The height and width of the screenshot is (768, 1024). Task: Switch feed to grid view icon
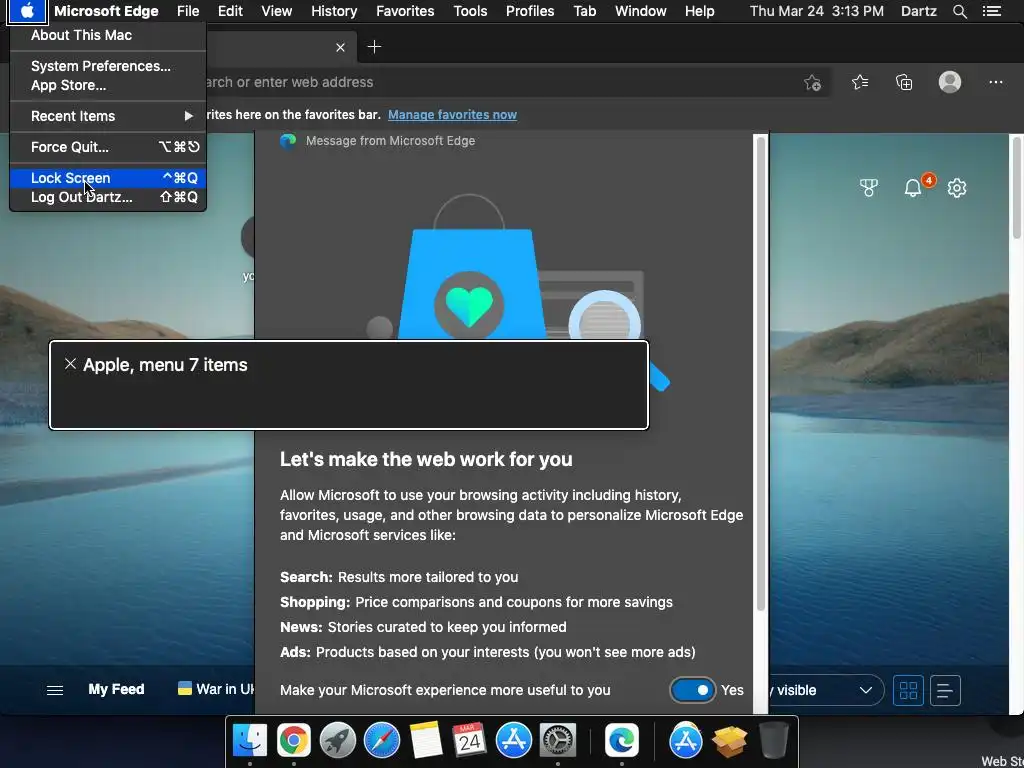pos(908,690)
